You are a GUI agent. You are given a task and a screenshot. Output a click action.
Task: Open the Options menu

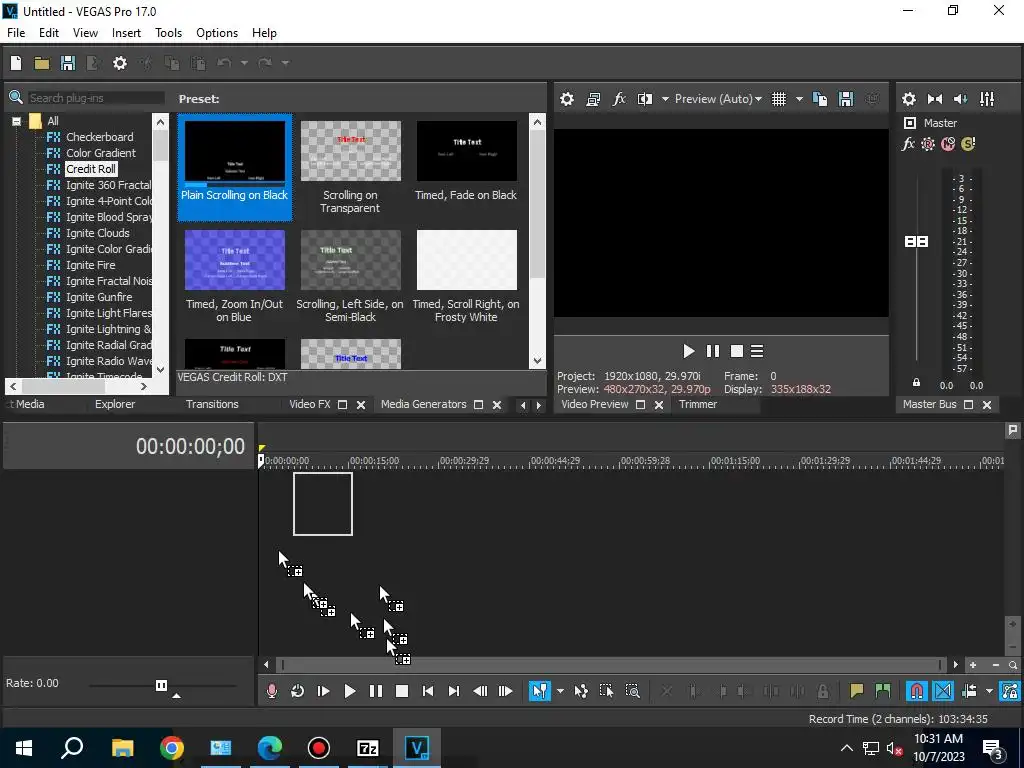coord(217,33)
